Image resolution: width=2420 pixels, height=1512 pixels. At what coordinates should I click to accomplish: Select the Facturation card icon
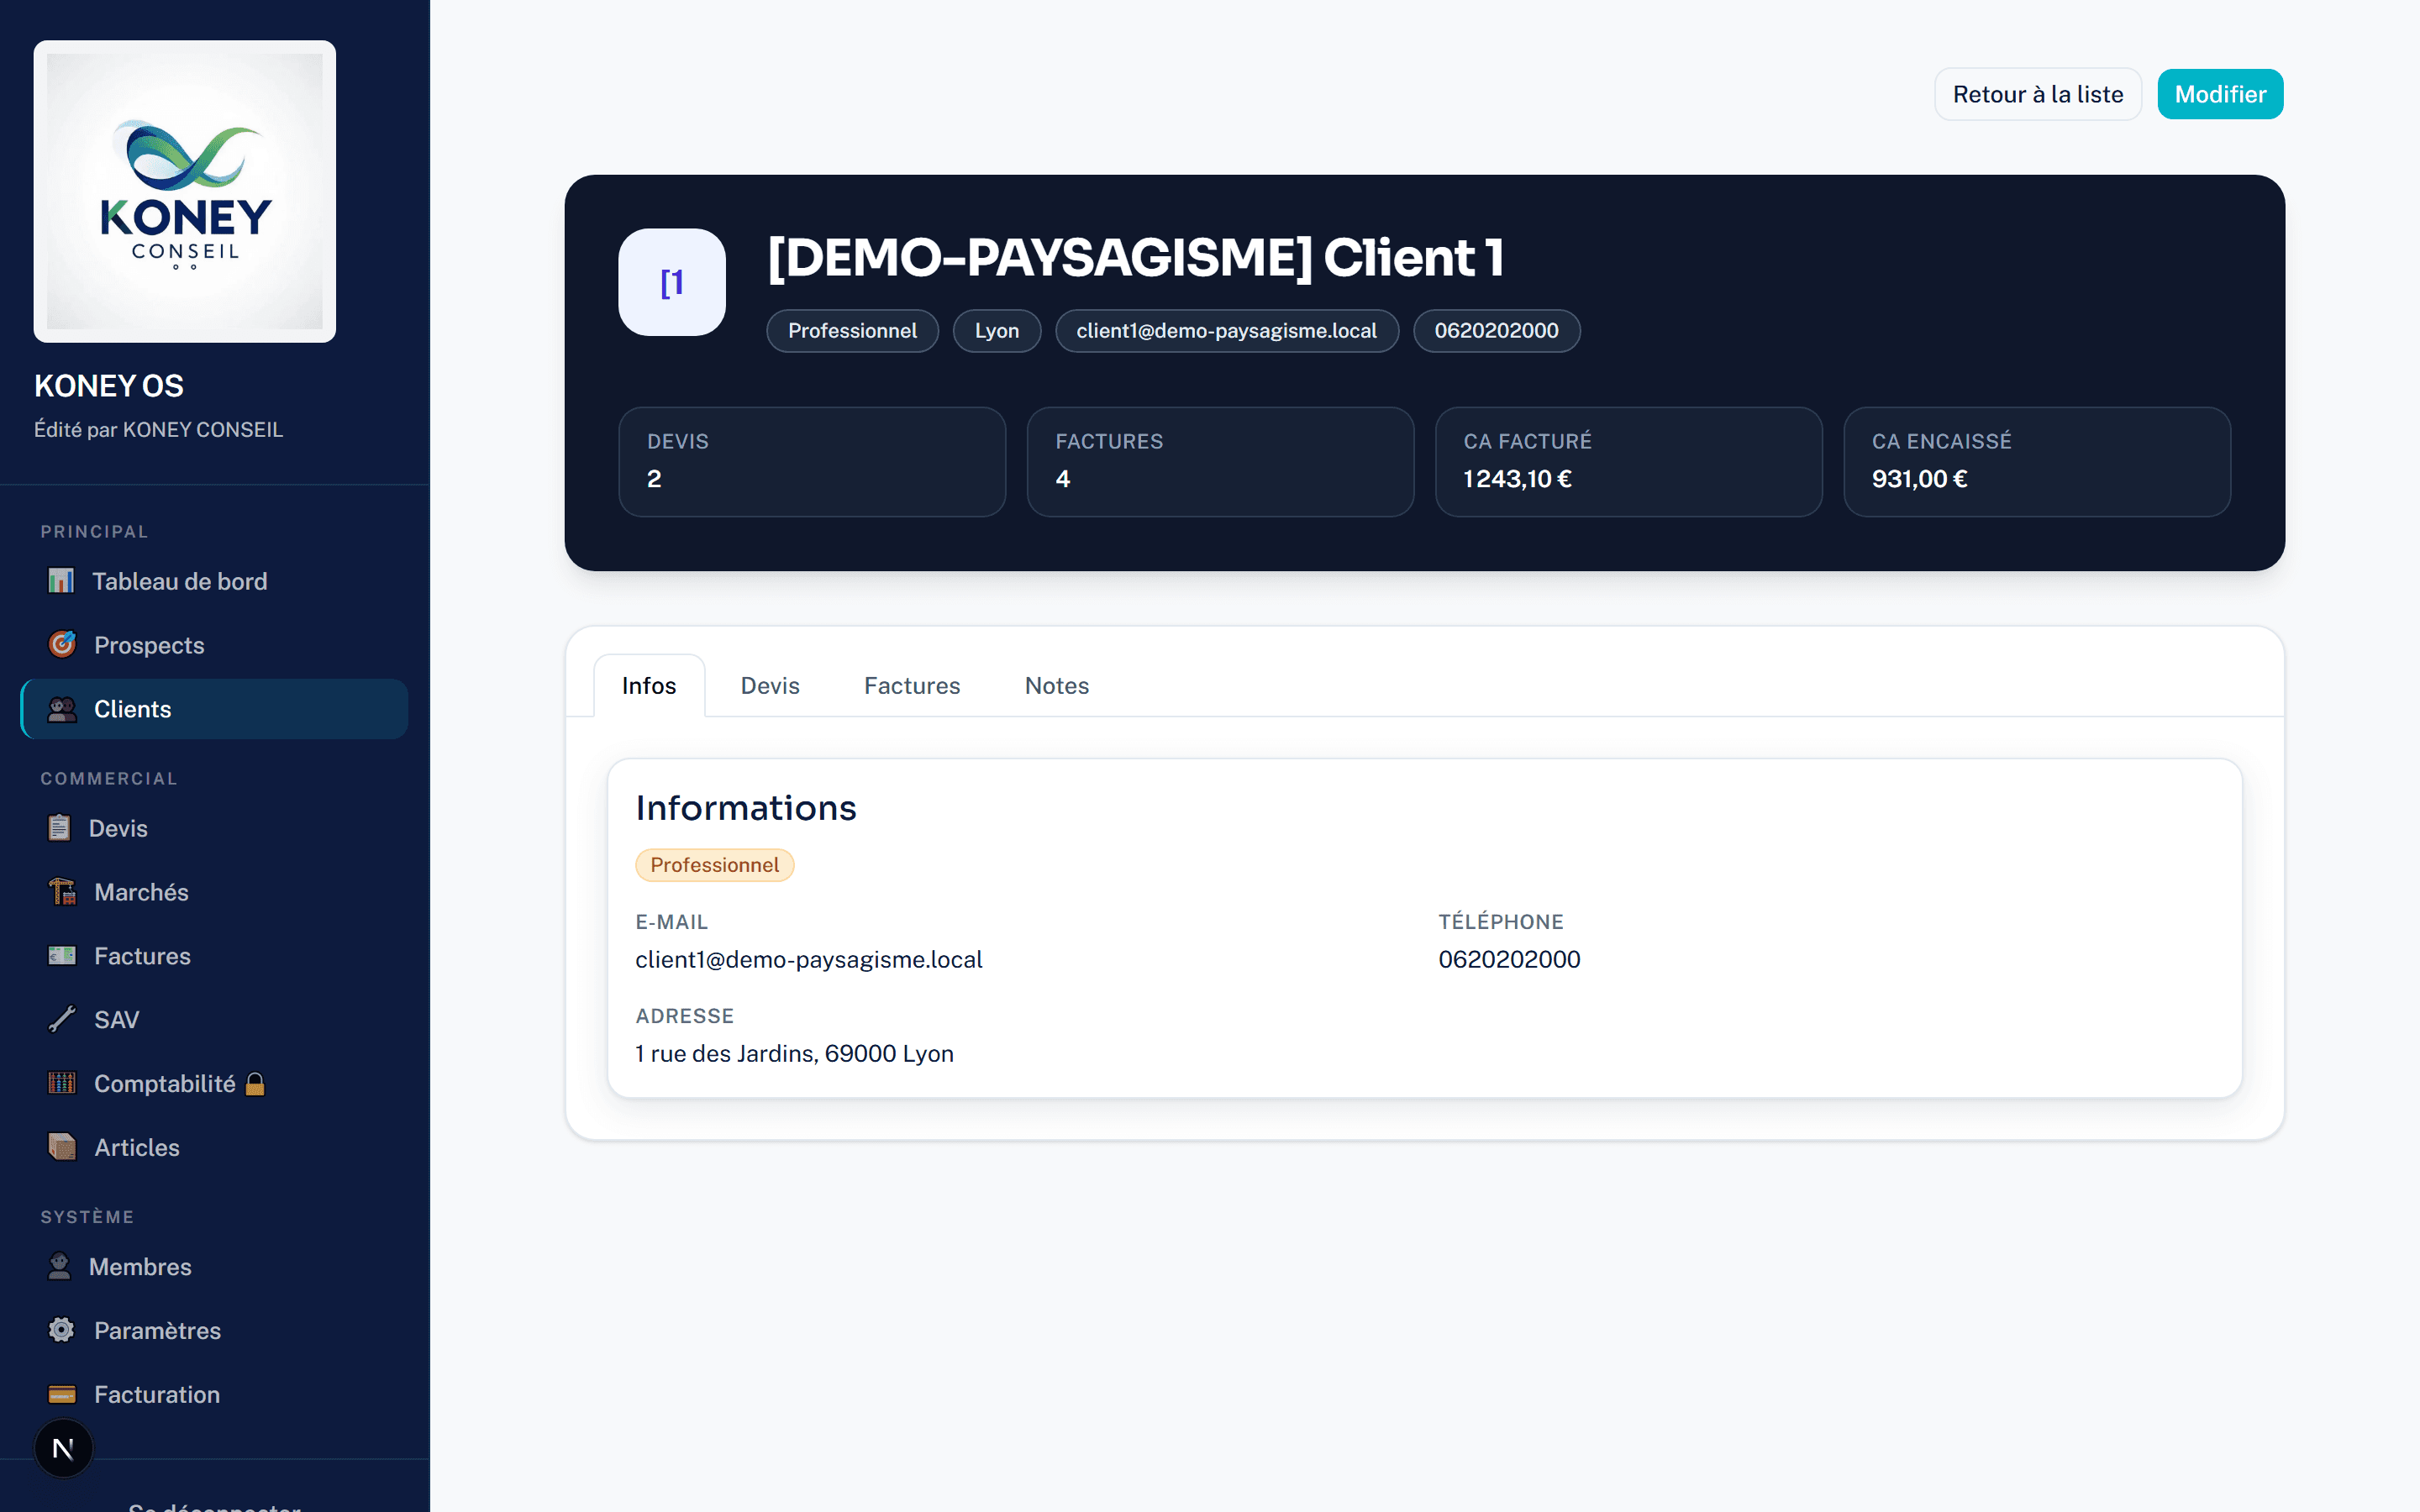click(62, 1394)
